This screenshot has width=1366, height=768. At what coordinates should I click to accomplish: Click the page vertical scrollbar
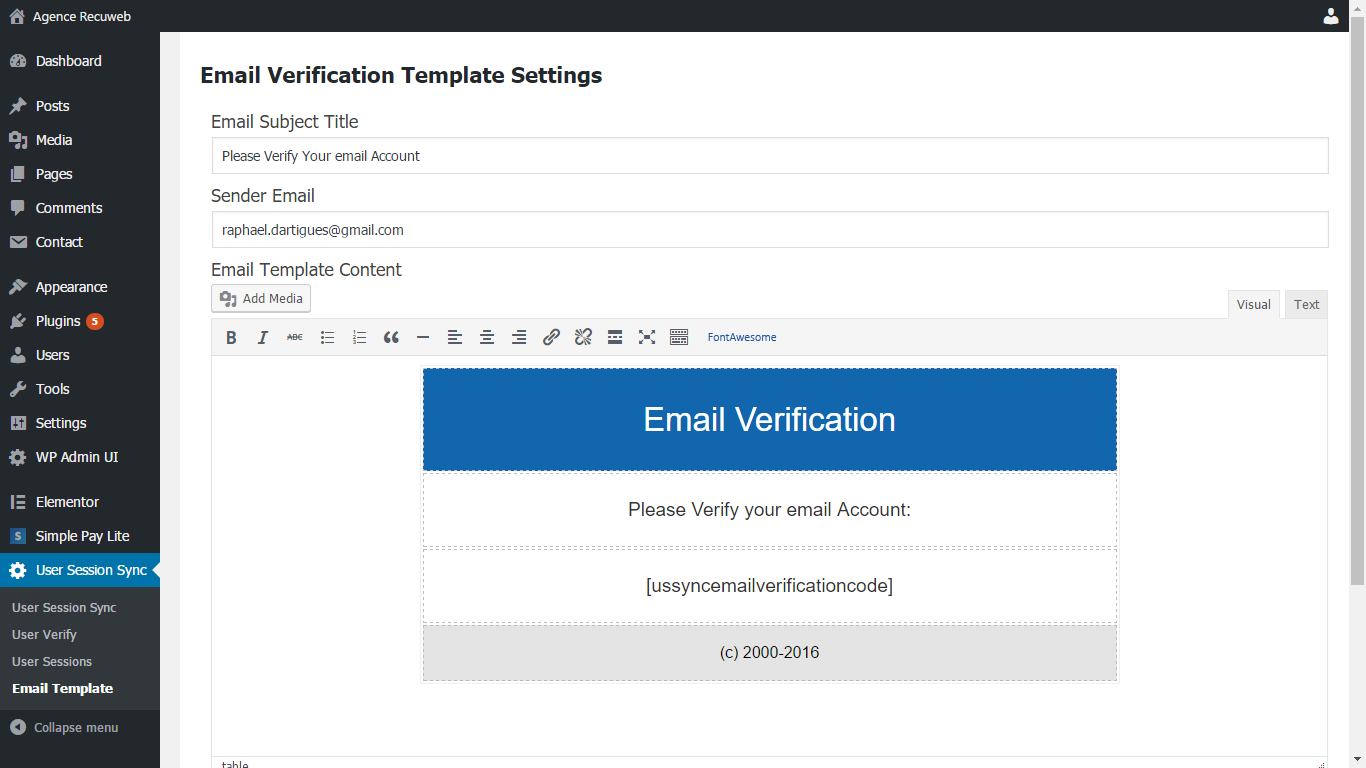(1357, 310)
